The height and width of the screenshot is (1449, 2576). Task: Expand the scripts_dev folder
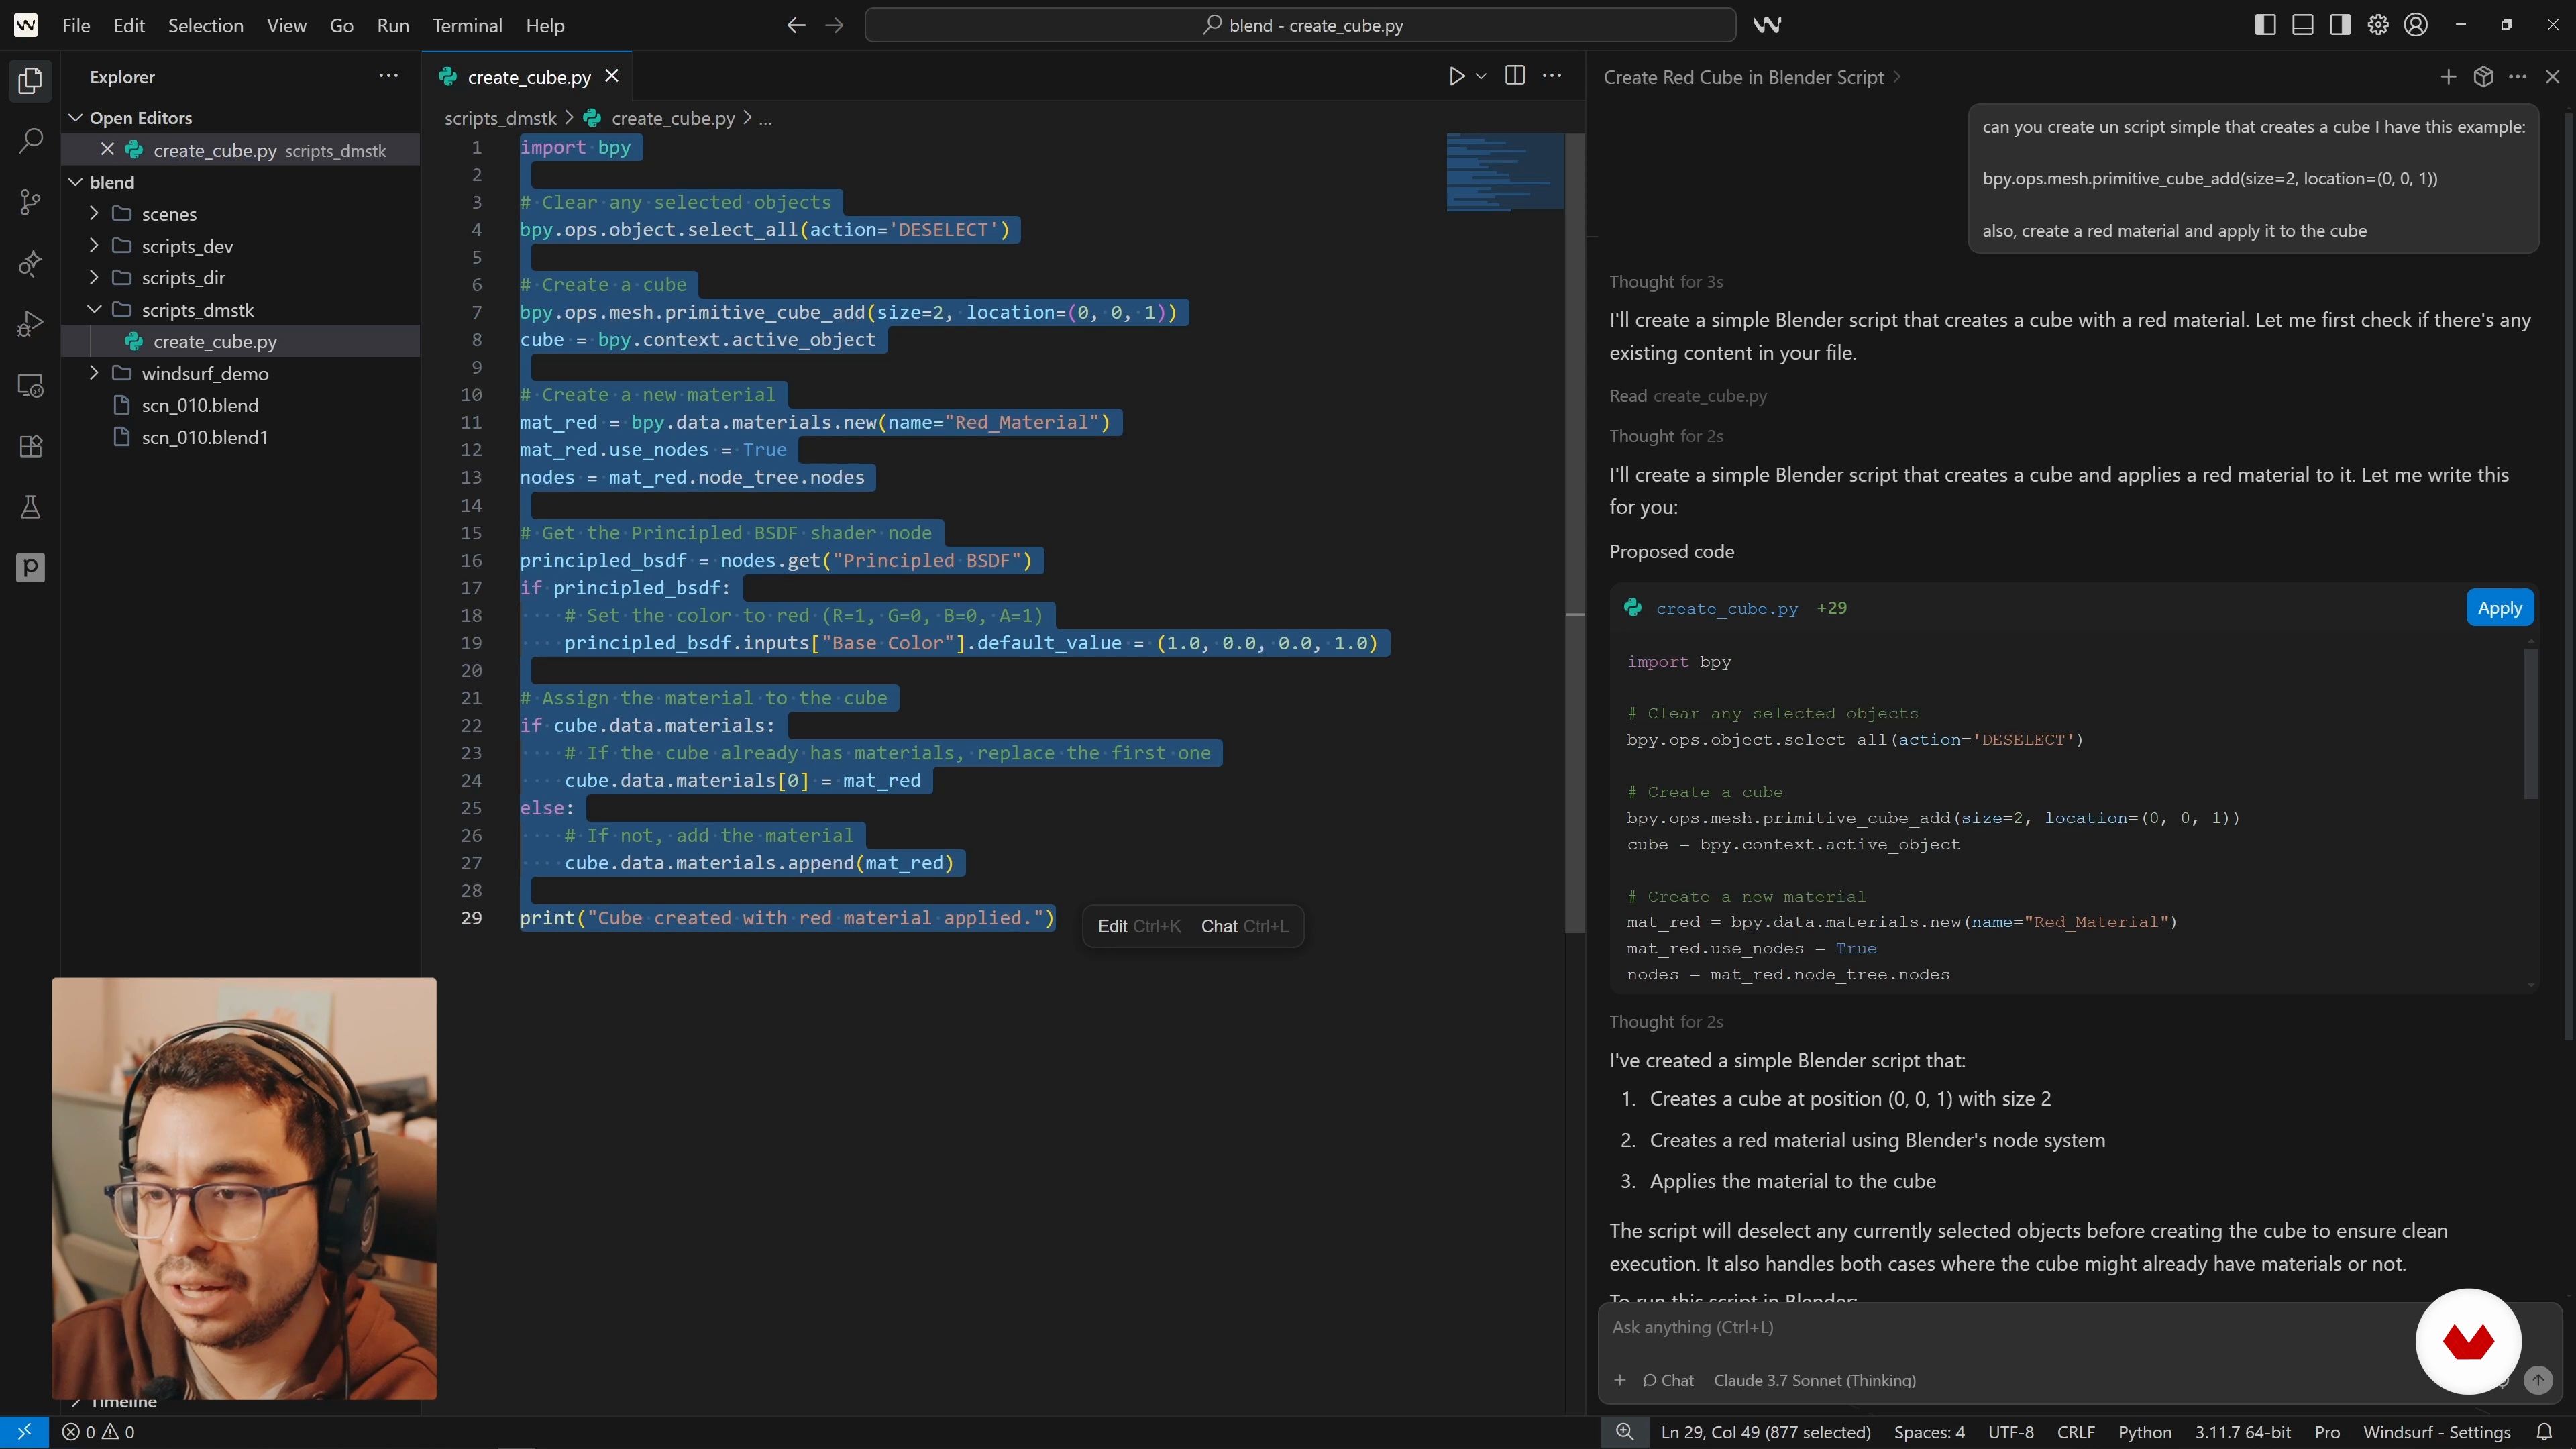click(187, 246)
